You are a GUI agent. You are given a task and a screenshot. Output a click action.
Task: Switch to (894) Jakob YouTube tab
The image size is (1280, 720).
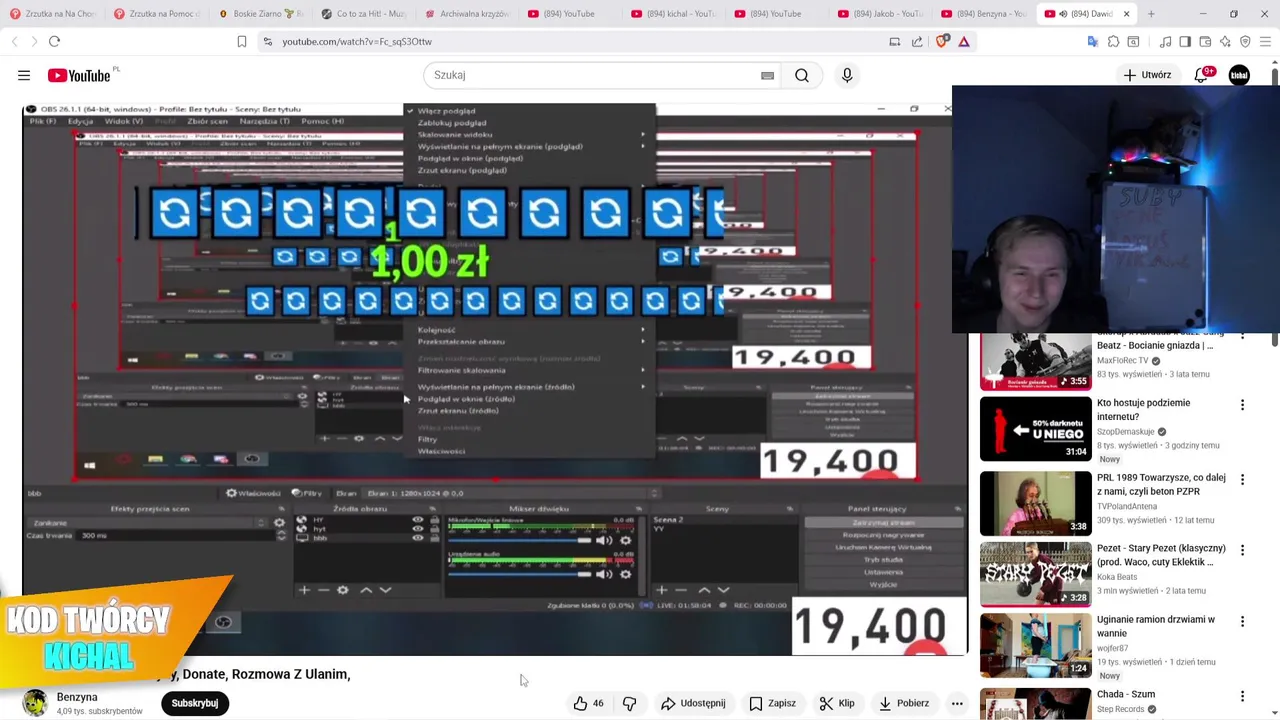click(x=881, y=14)
